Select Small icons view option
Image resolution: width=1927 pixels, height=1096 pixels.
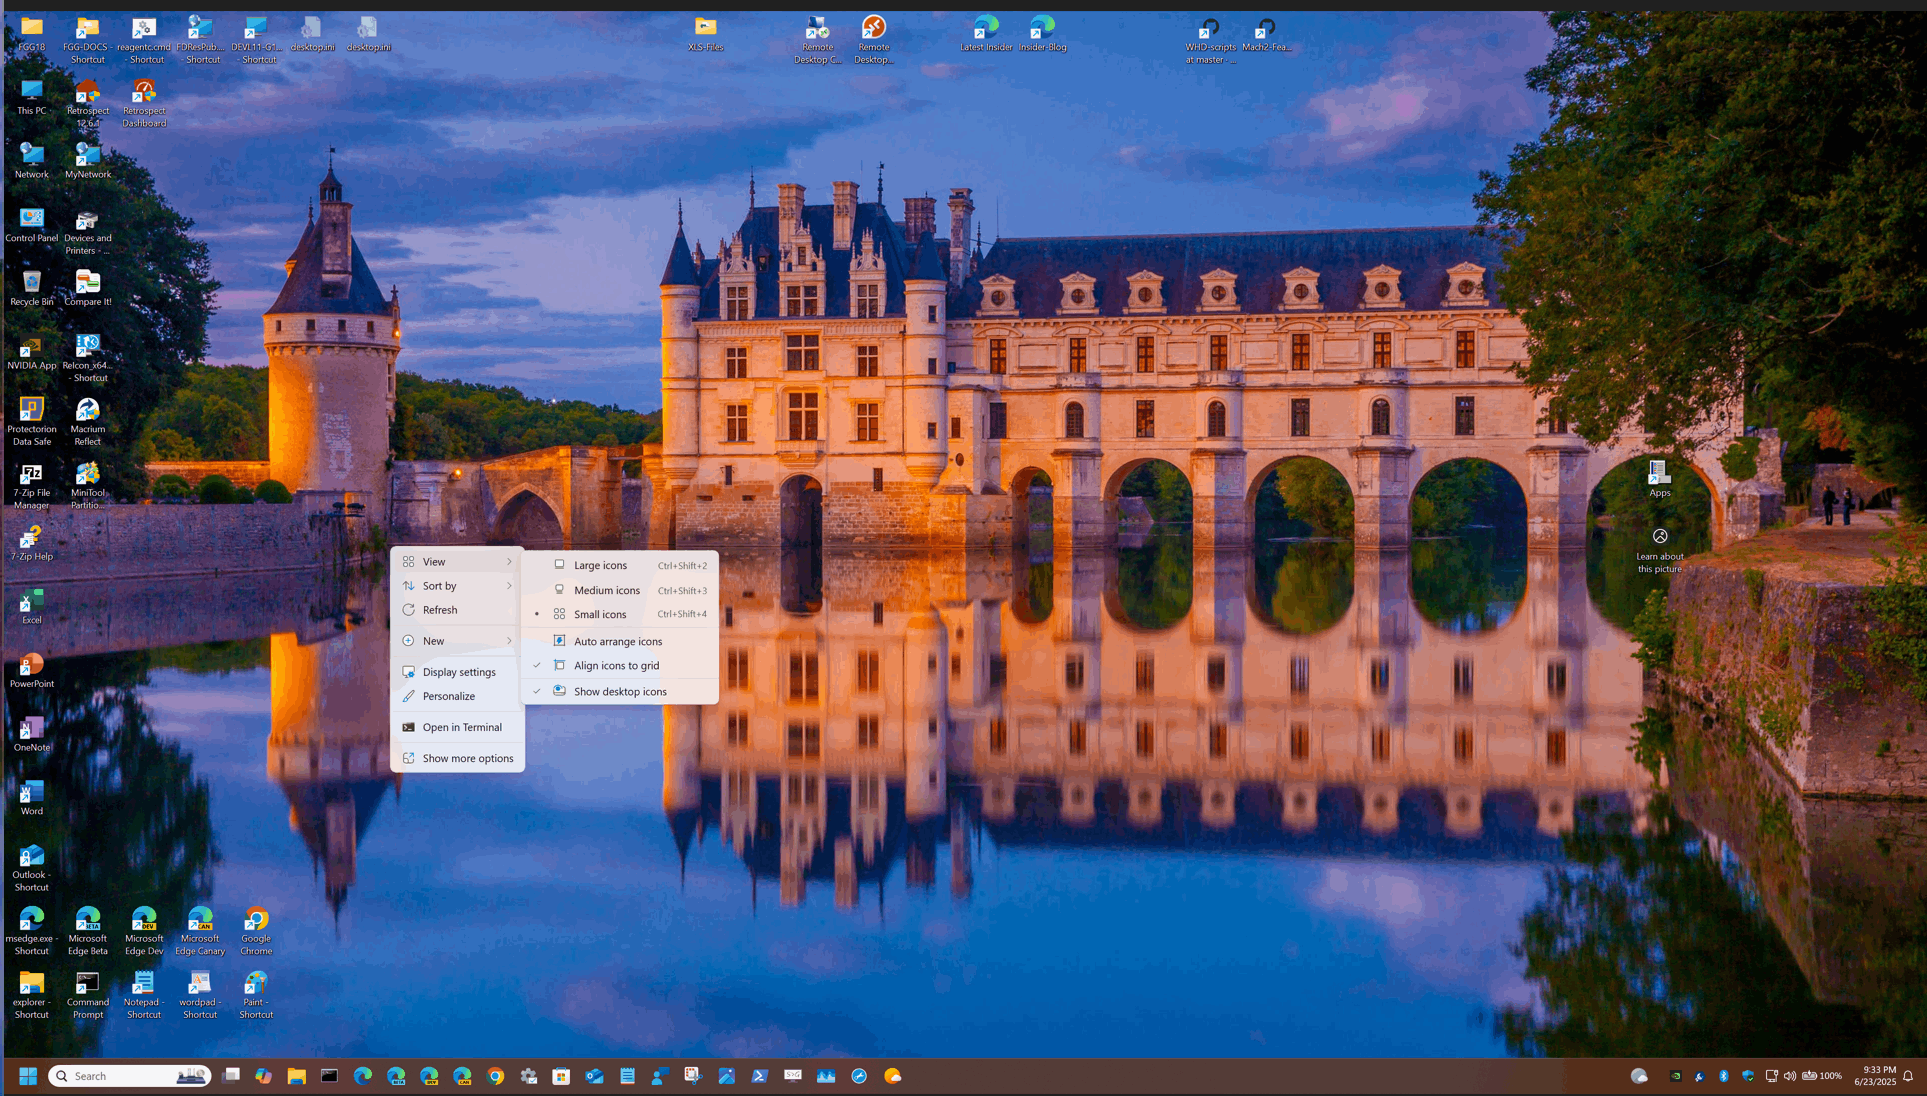tap(620, 614)
